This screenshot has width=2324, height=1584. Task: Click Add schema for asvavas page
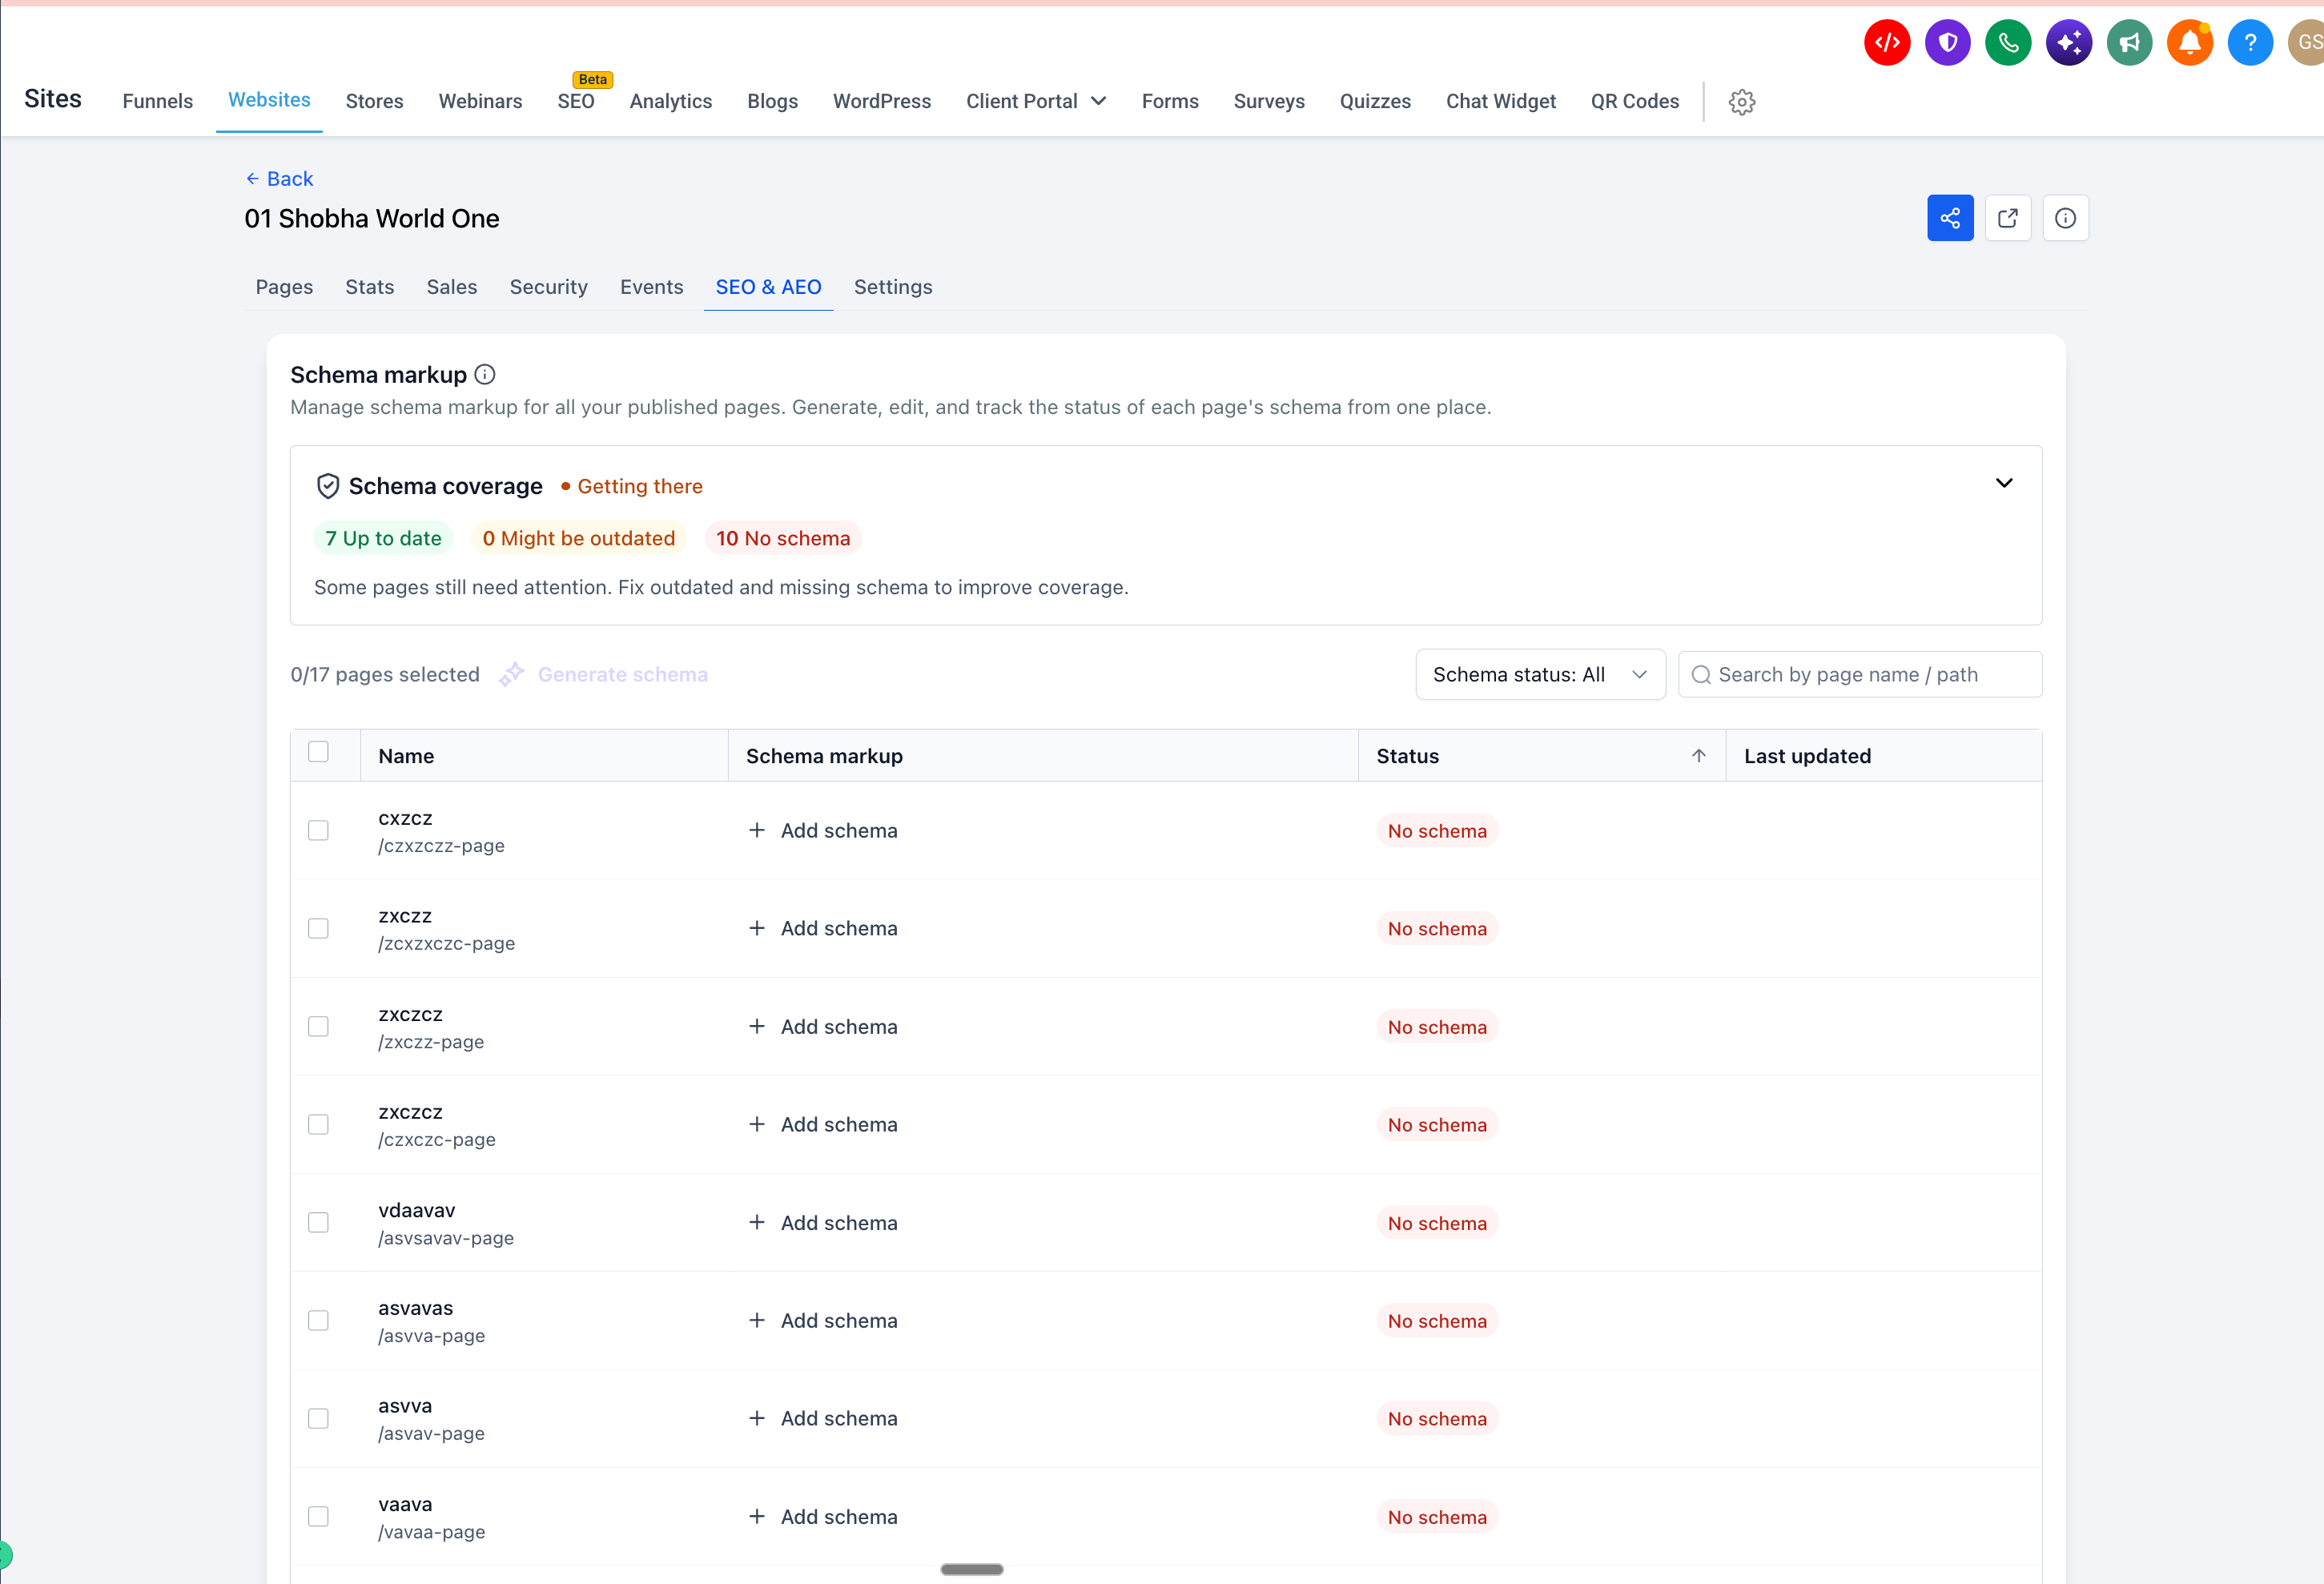pos(823,1321)
